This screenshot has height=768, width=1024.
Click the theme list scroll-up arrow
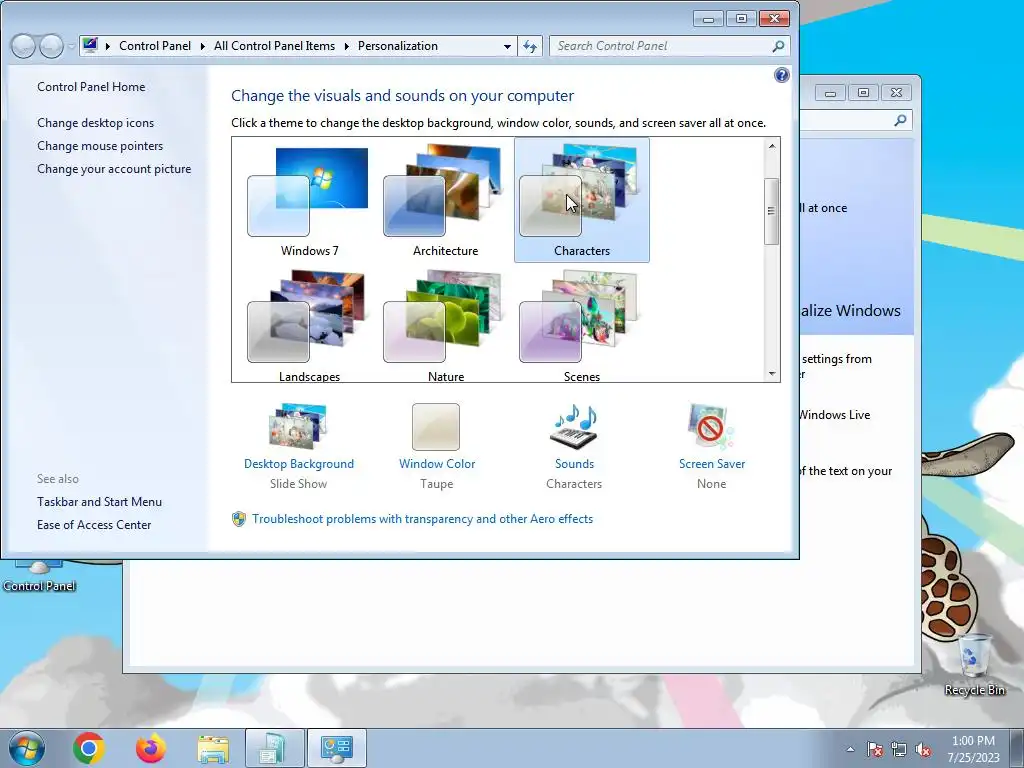pos(772,146)
